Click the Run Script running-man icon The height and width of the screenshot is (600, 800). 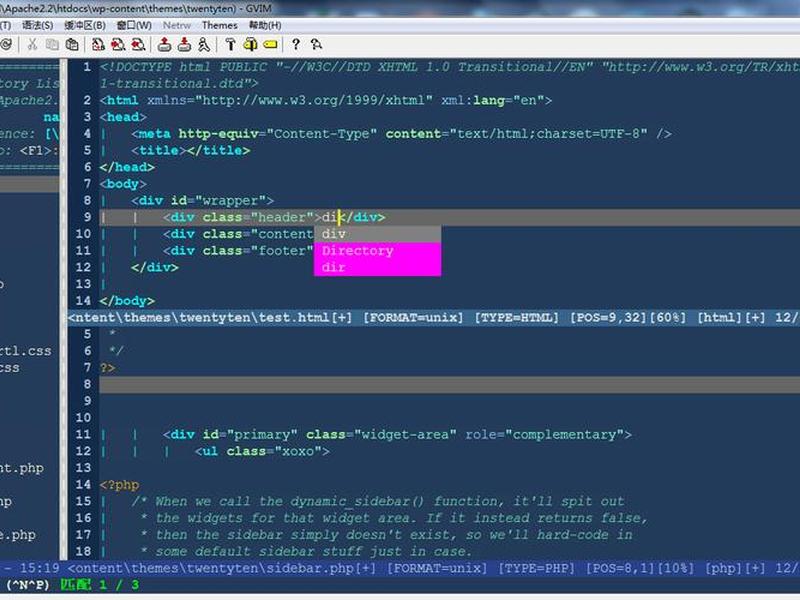point(204,45)
